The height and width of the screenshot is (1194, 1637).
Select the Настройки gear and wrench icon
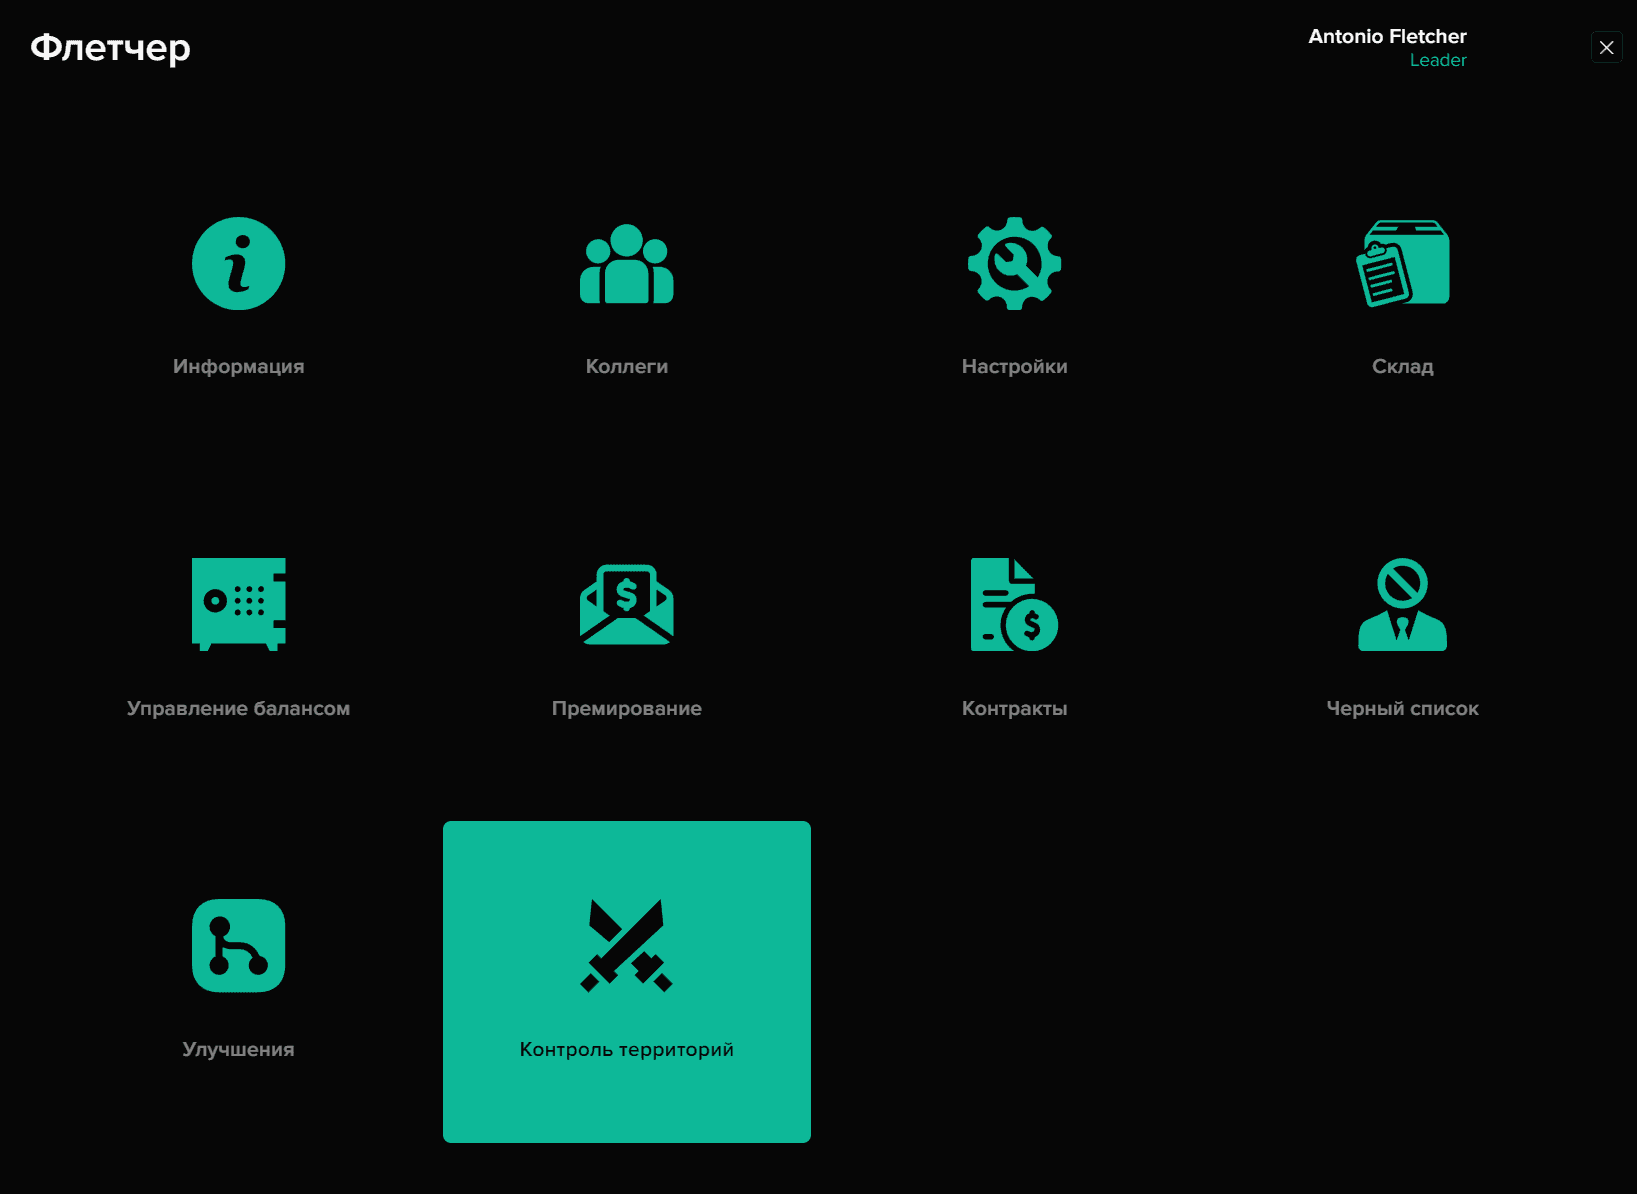[1014, 264]
